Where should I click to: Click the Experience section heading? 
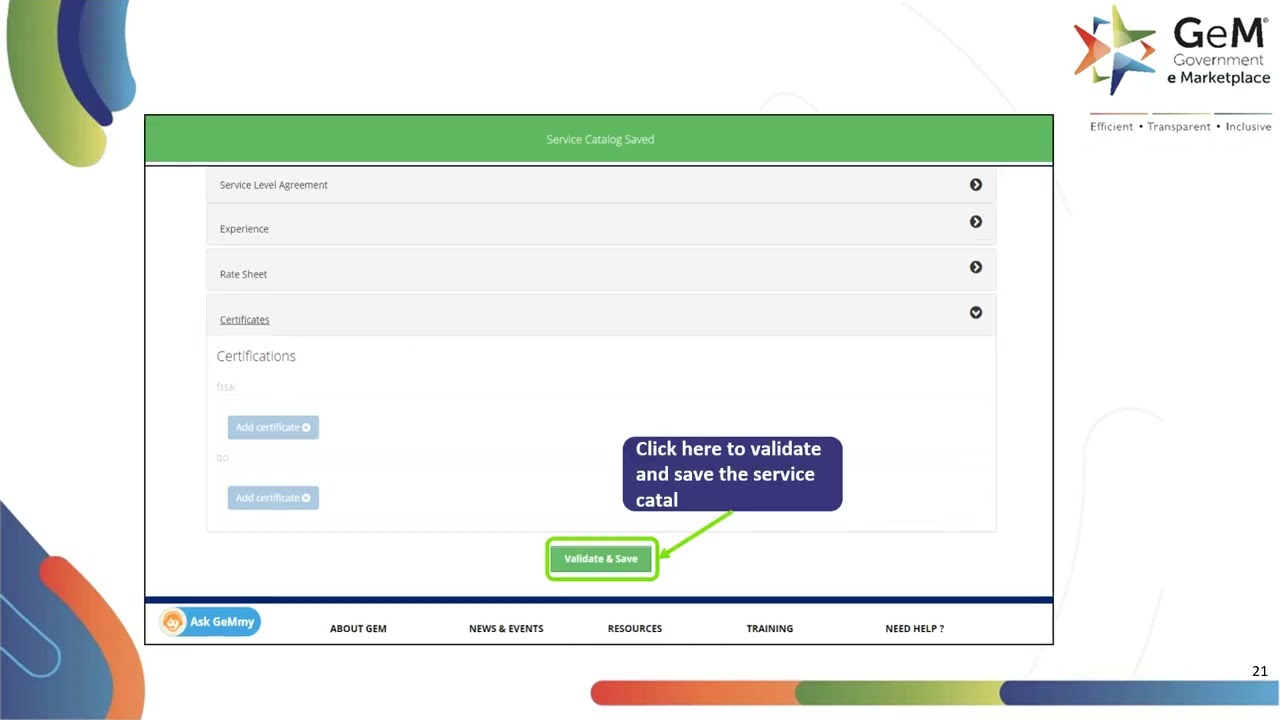pos(244,229)
